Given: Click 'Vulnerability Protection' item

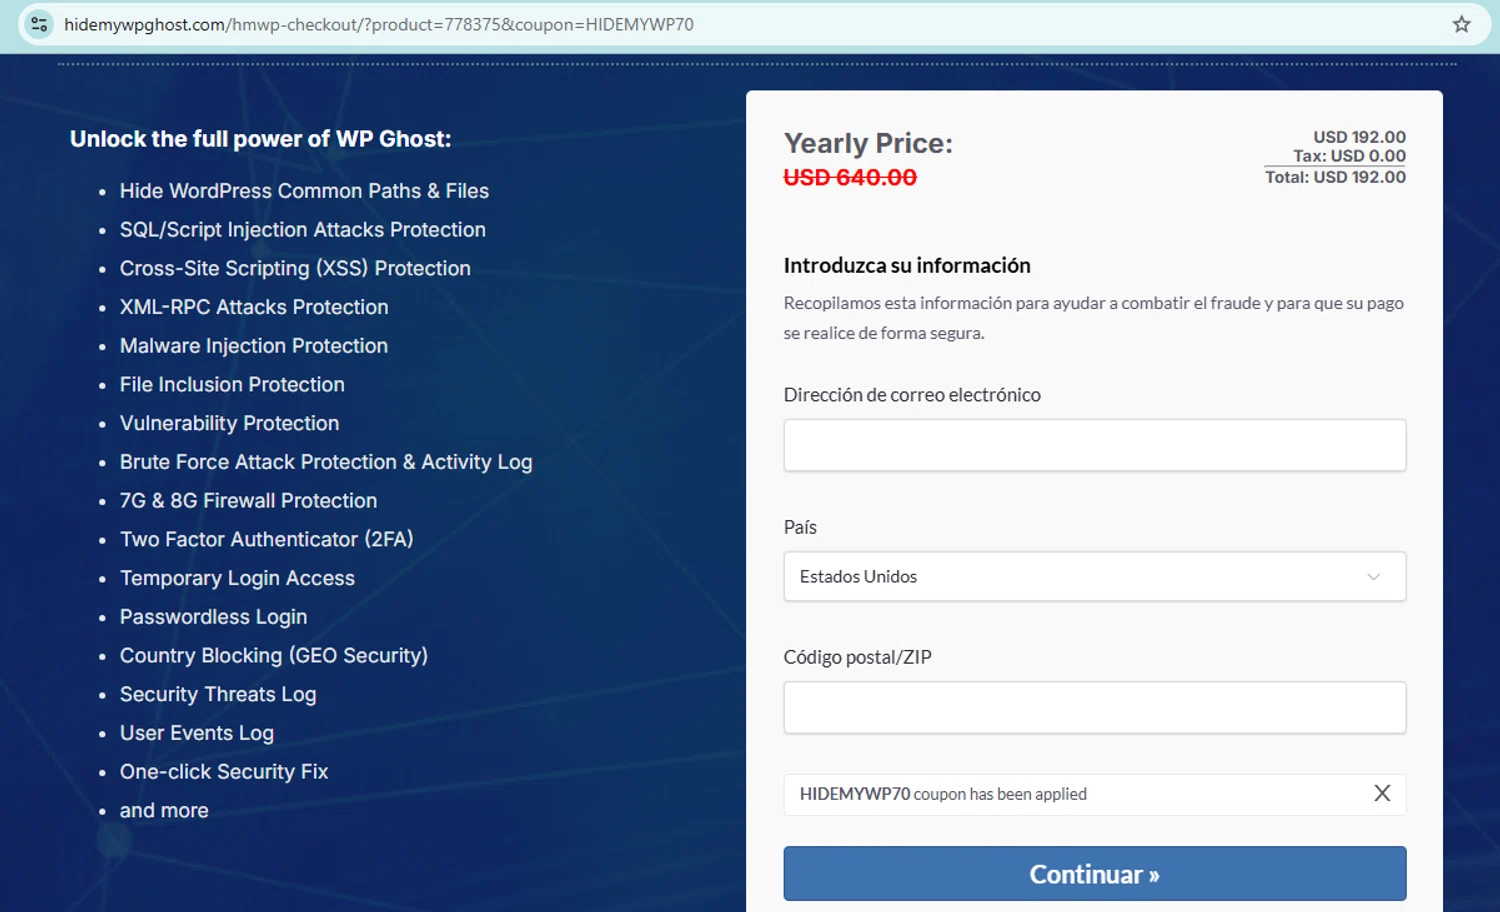Looking at the screenshot, I should coord(229,423).
